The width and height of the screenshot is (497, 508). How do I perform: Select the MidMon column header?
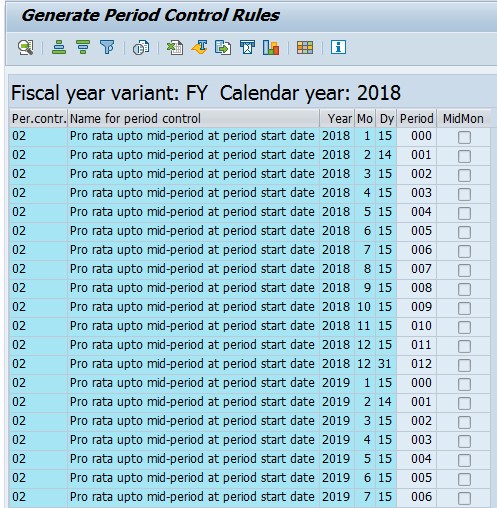pos(464,118)
